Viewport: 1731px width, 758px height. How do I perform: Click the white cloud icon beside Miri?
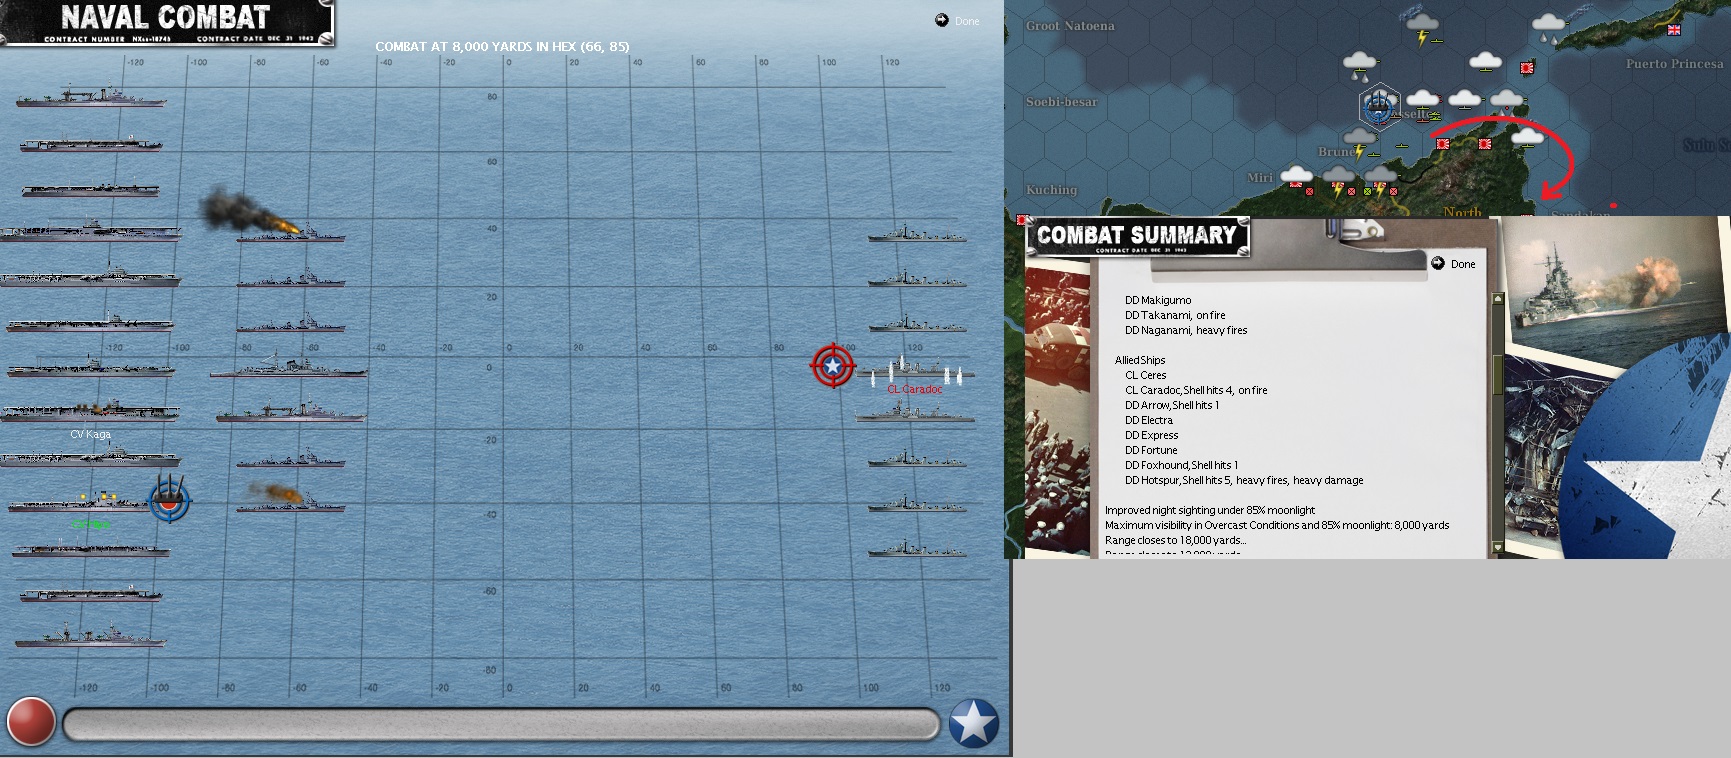[x=1296, y=174]
